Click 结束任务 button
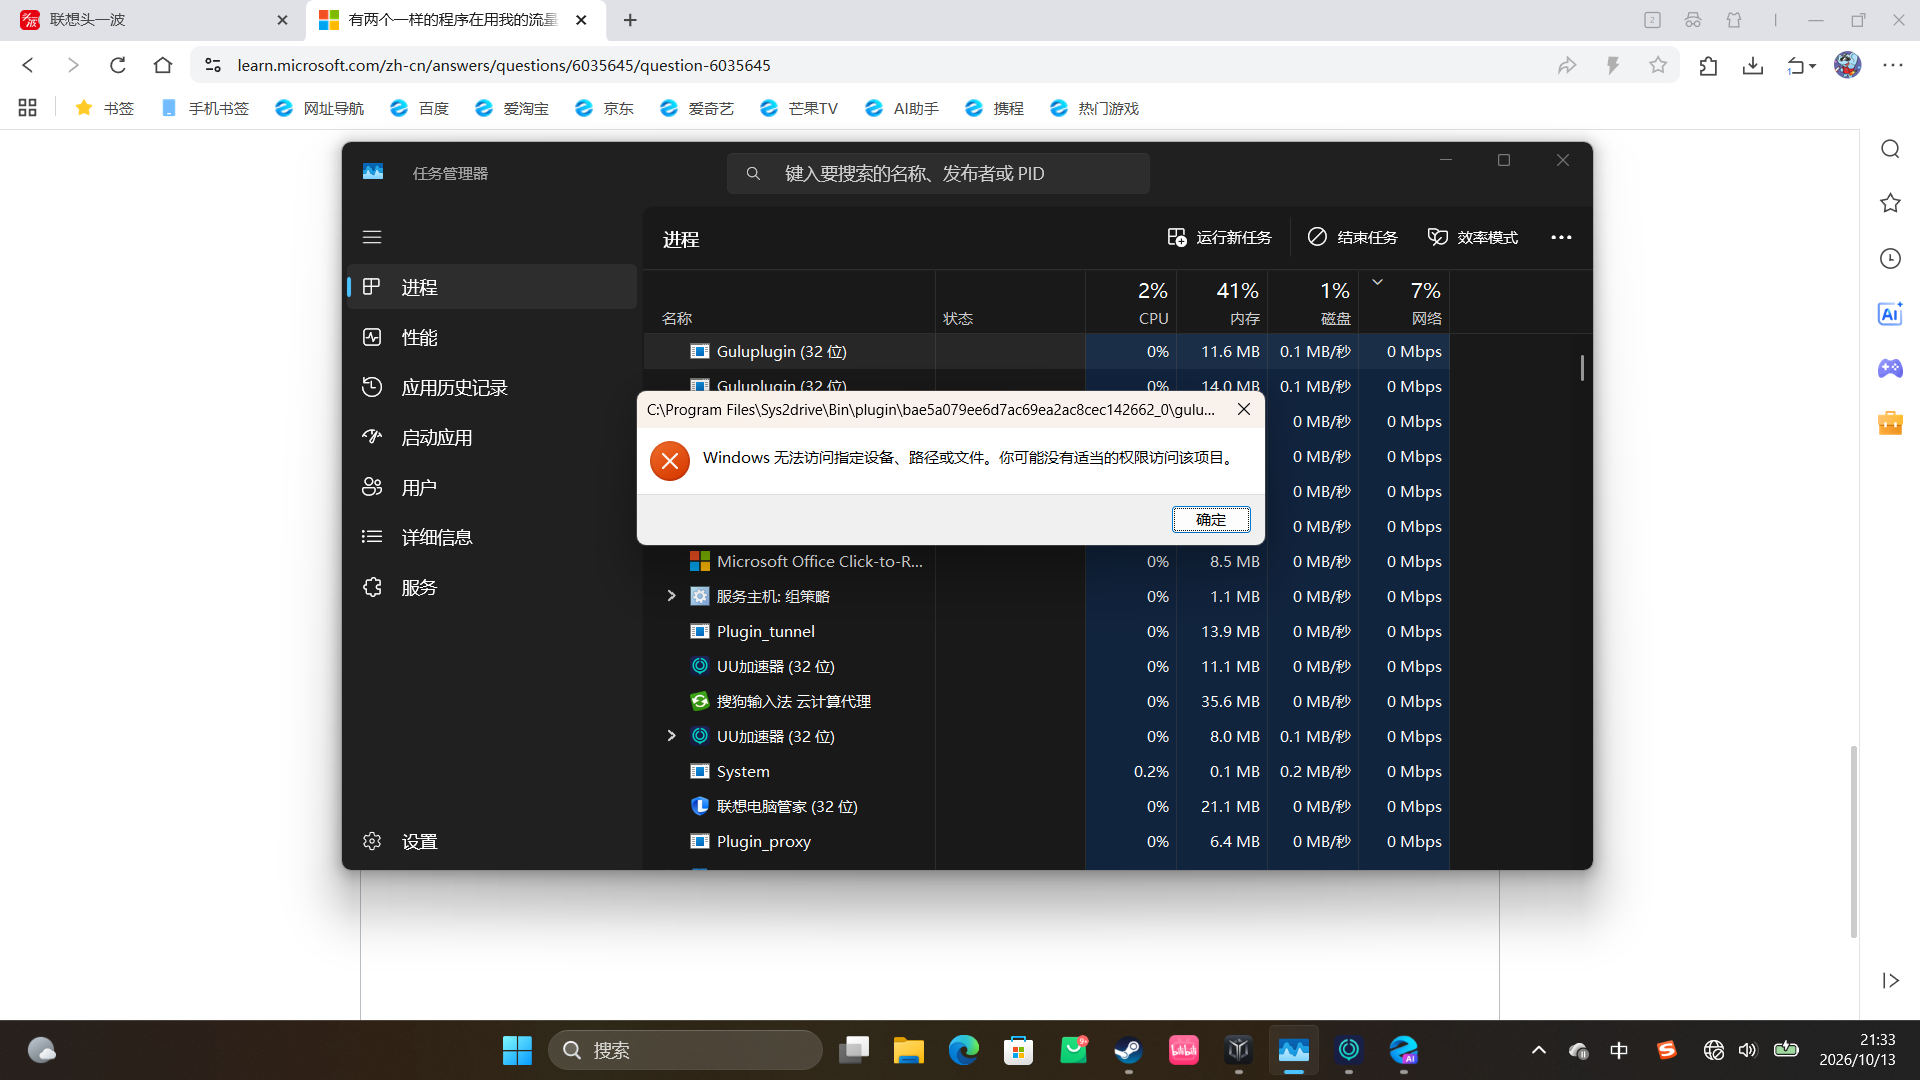The image size is (1920, 1080). click(x=1353, y=237)
